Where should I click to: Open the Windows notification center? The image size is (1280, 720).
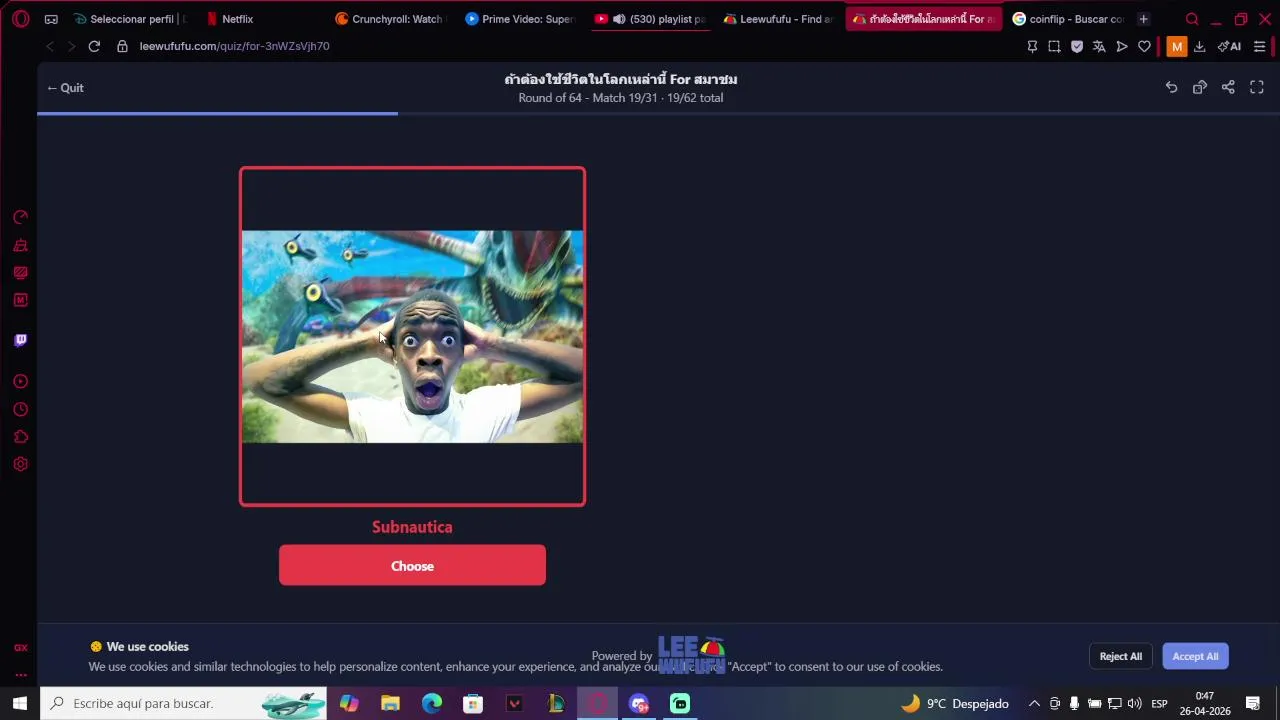1252,703
